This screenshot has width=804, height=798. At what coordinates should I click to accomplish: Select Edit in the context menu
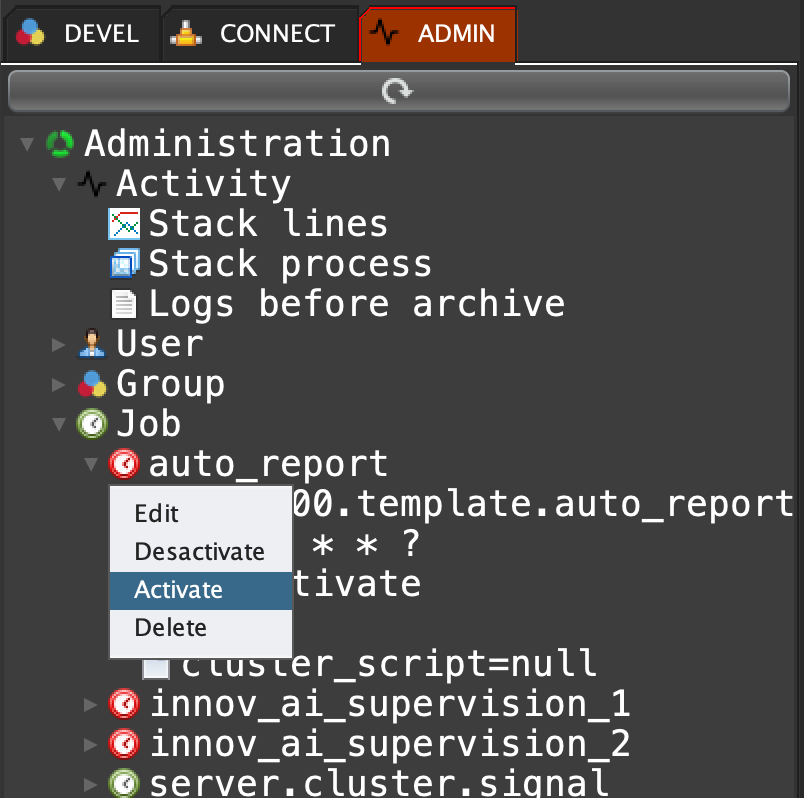(x=156, y=514)
